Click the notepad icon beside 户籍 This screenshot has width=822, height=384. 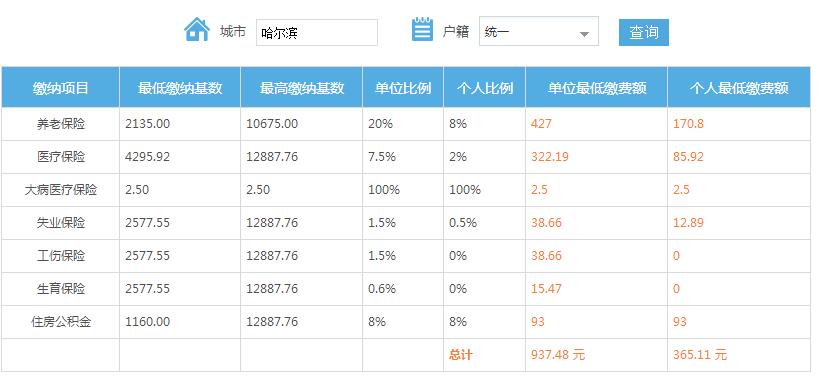click(x=422, y=29)
